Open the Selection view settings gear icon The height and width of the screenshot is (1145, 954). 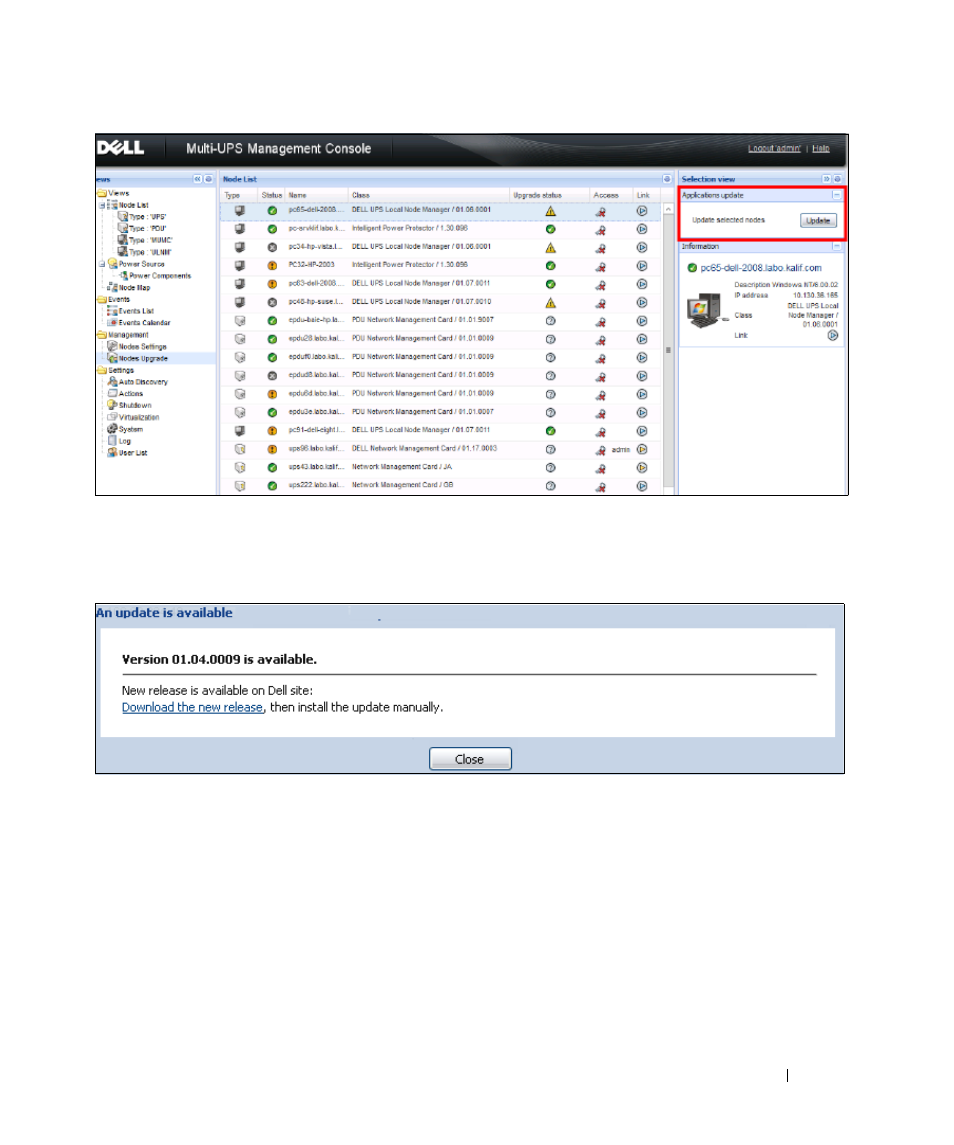click(x=837, y=179)
